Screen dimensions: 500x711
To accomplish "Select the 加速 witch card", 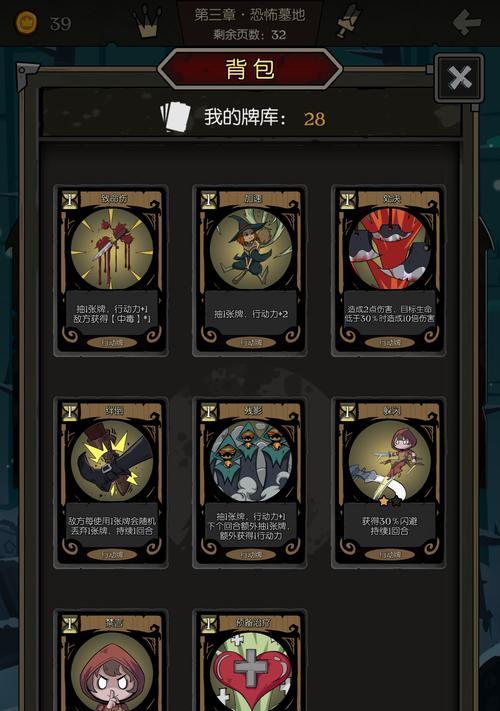I will tap(250, 271).
